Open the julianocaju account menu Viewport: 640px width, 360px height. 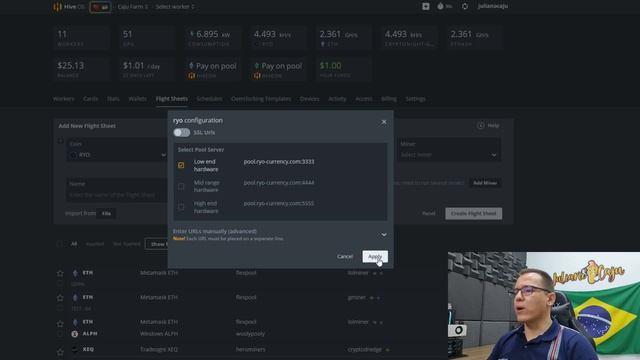[x=493, y=6]
